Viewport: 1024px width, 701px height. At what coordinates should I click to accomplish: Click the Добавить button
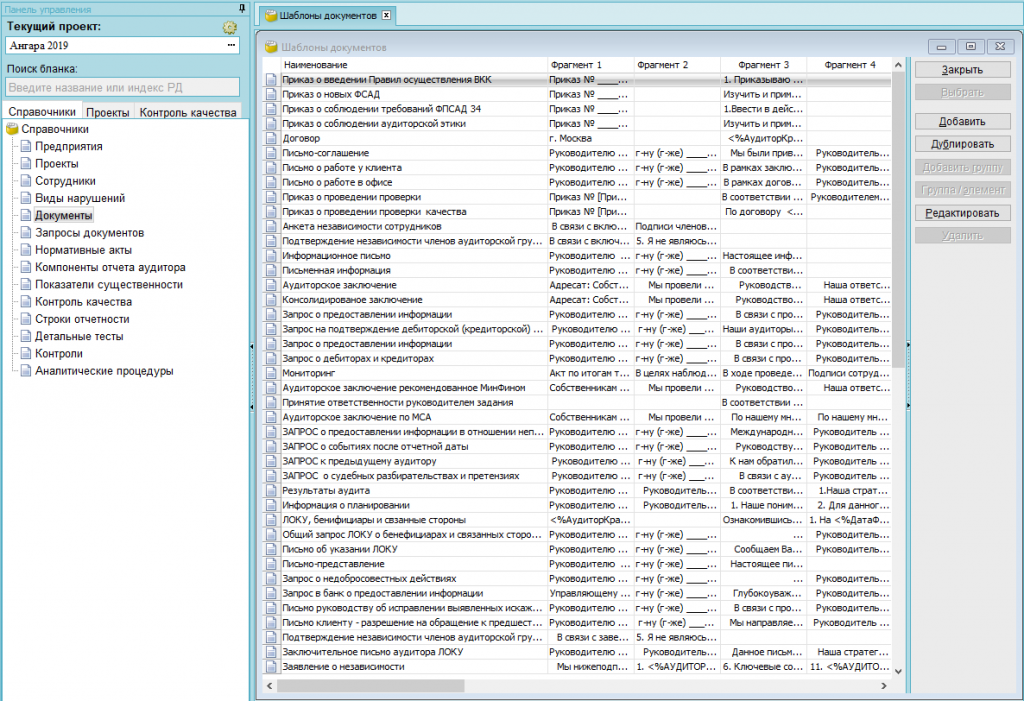963,122
